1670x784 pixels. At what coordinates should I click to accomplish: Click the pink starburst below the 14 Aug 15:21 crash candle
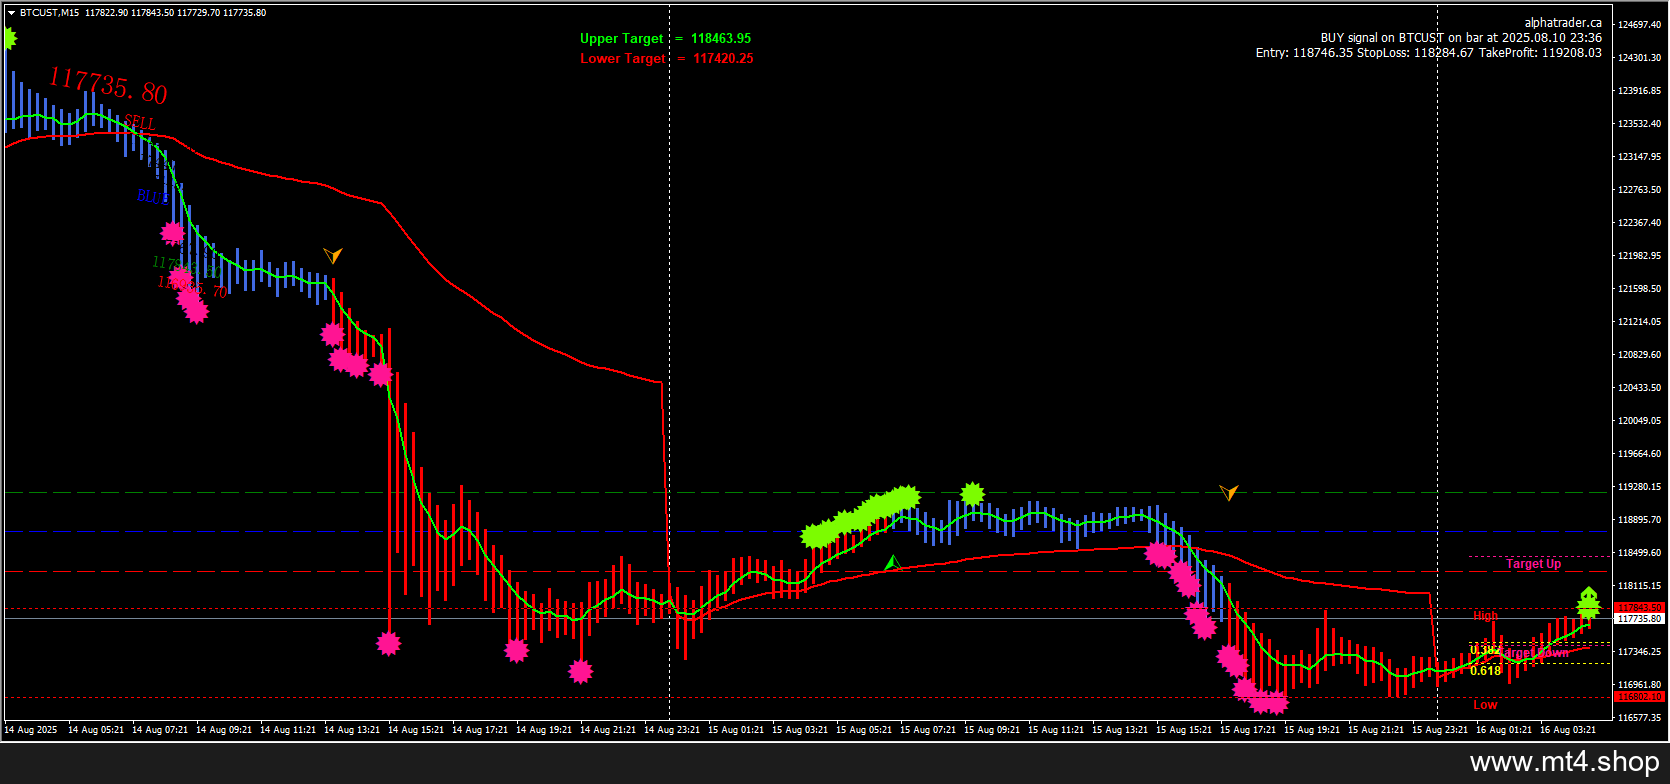click(x=388, y=643)
